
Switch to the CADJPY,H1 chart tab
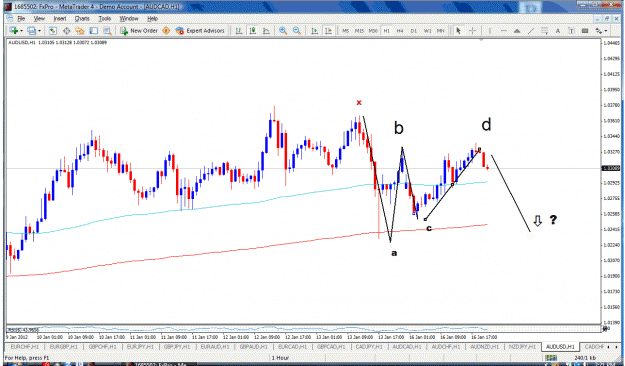[369, 347]
